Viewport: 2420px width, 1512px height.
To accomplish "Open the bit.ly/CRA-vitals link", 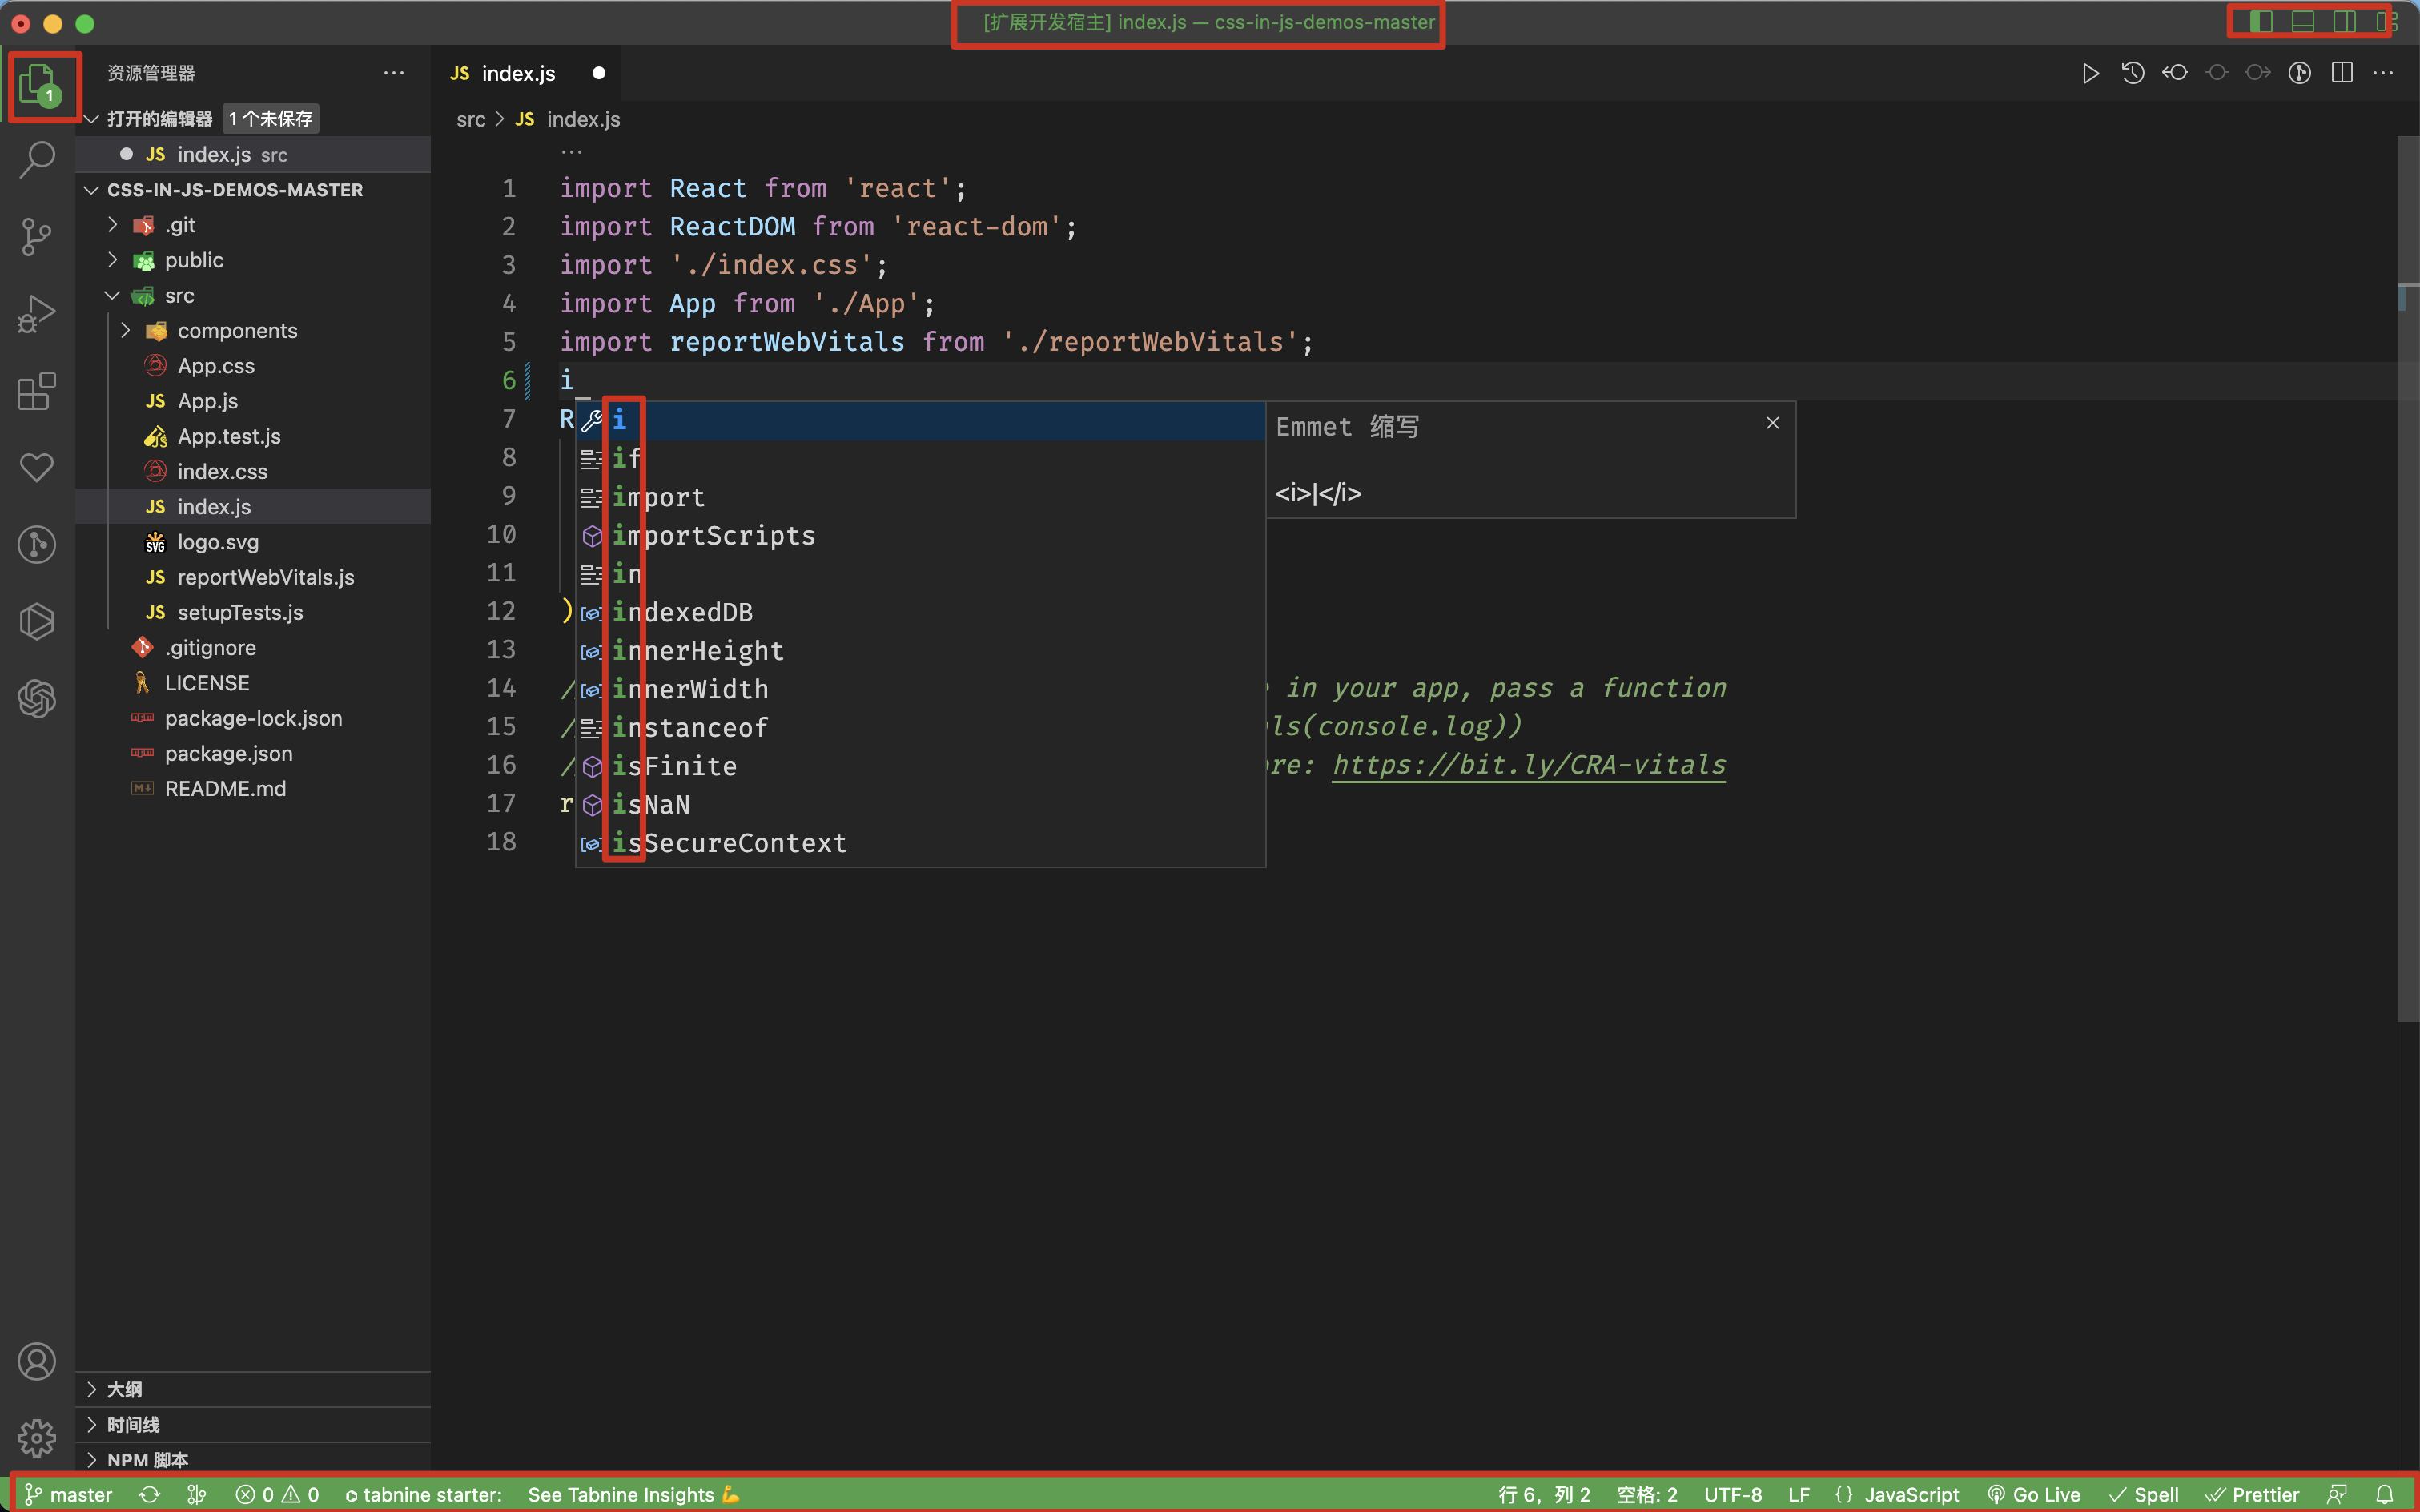I will coord(1529,765).
